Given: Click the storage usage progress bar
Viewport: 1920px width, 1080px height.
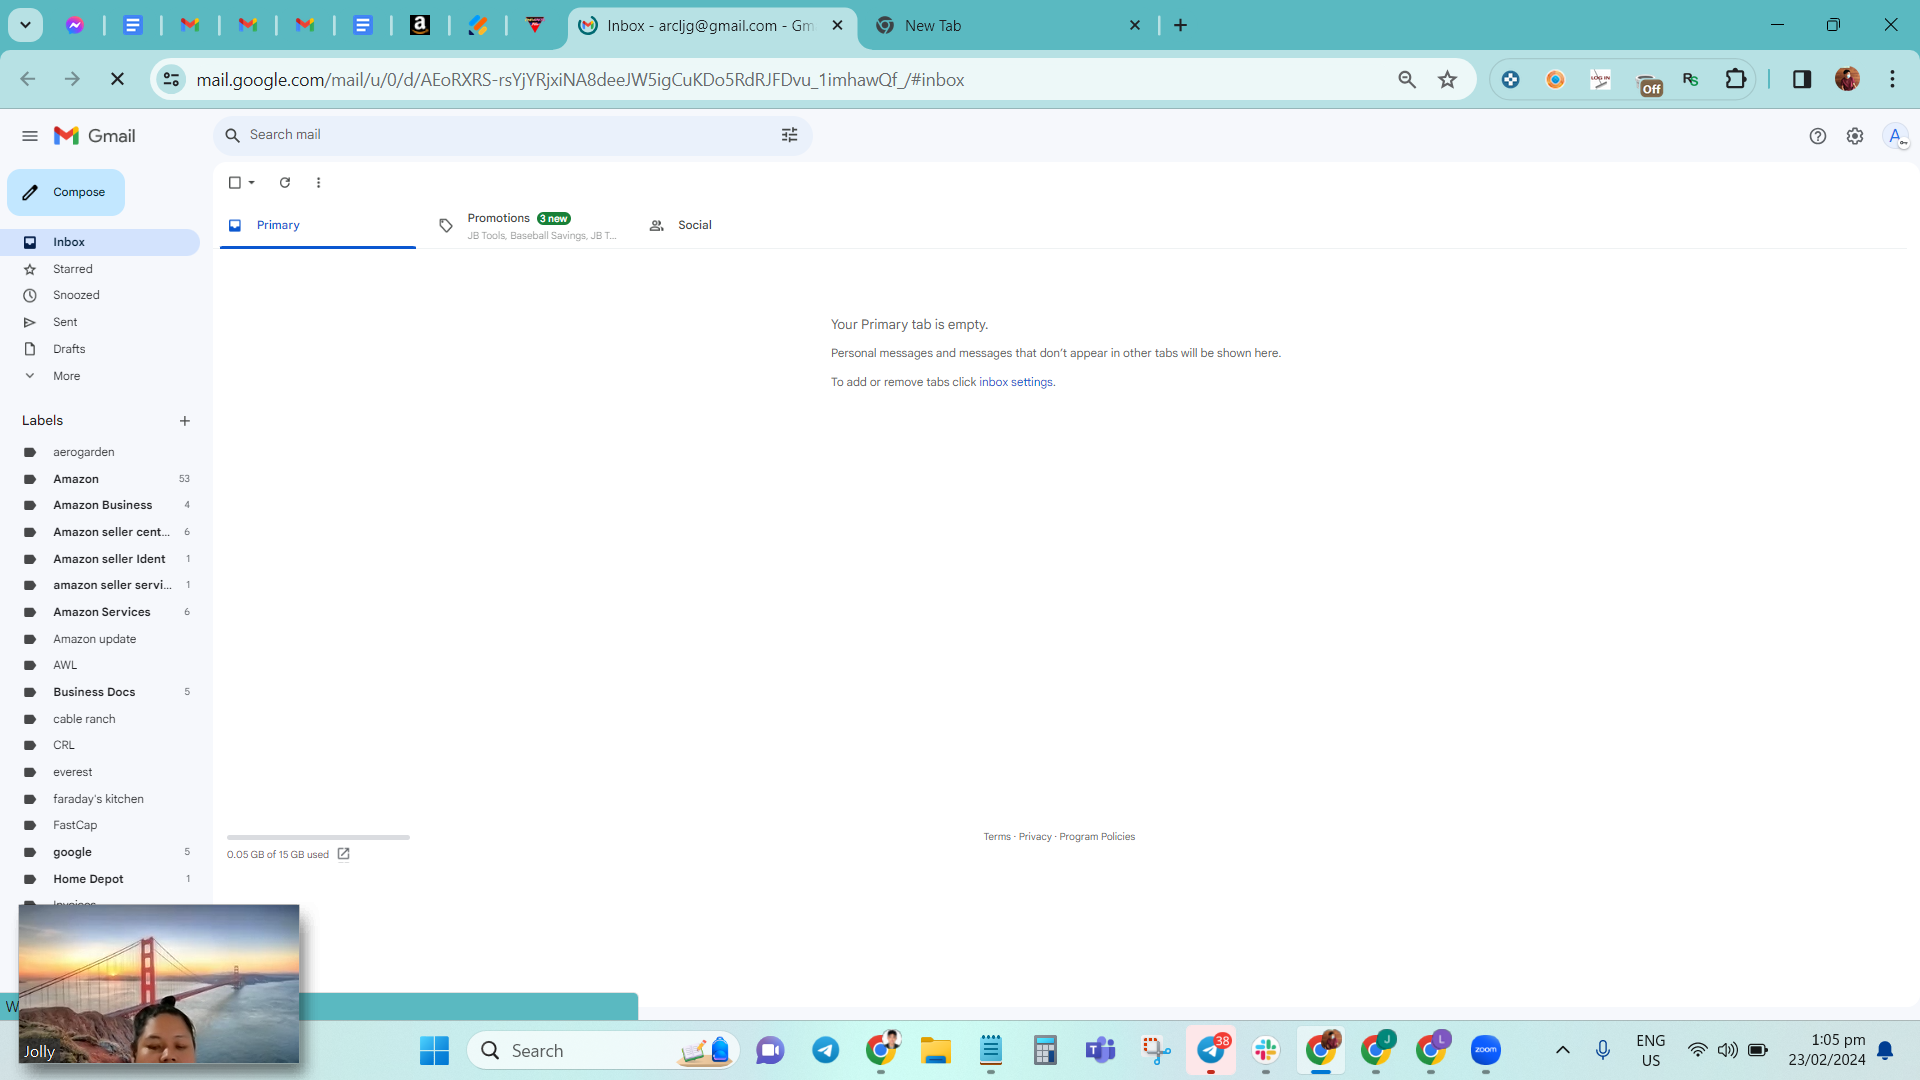Looking at the screenshot, I should coord(318,837).
